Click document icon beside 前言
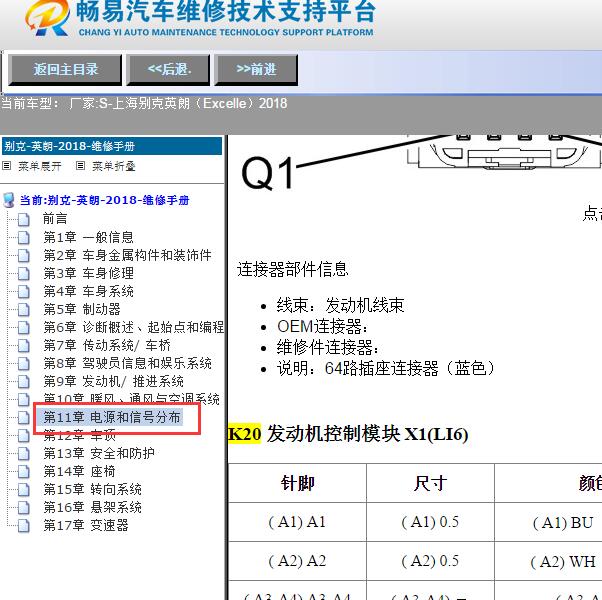The width and height of the screenshot is (602, 600). tap(24, 220)
